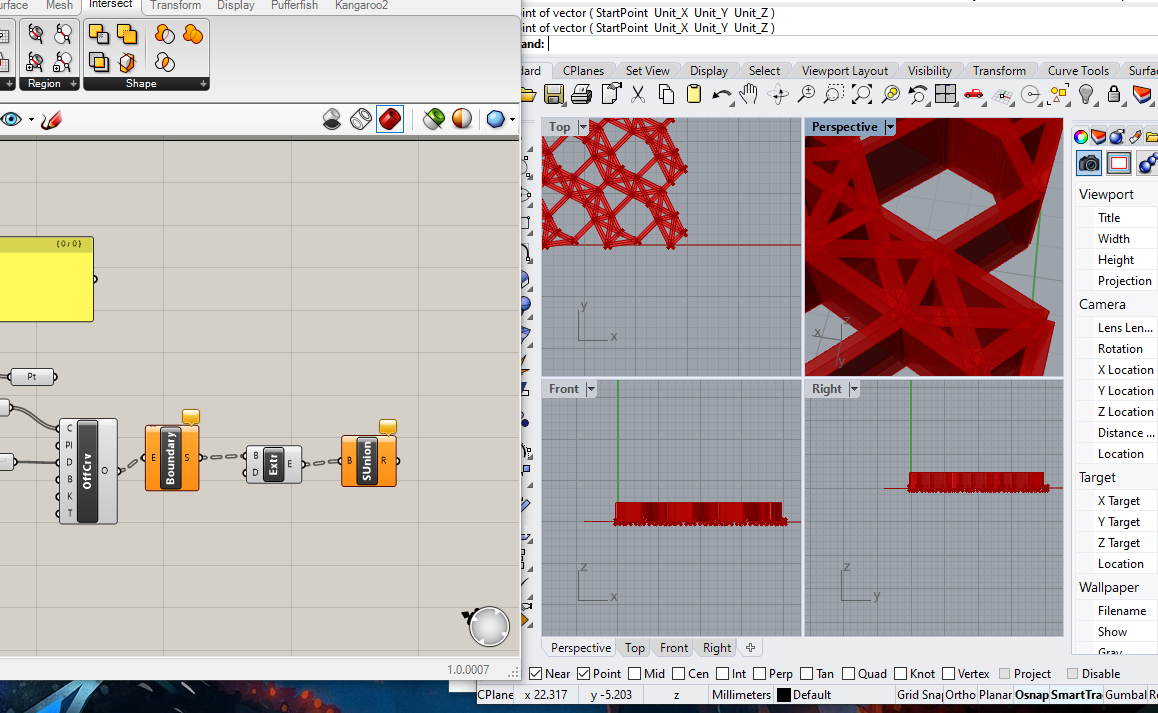The width and height of the screenshot is (1158, 713).
Task: Toggle Grid Snap in status bar
Action: coord(919,695)
